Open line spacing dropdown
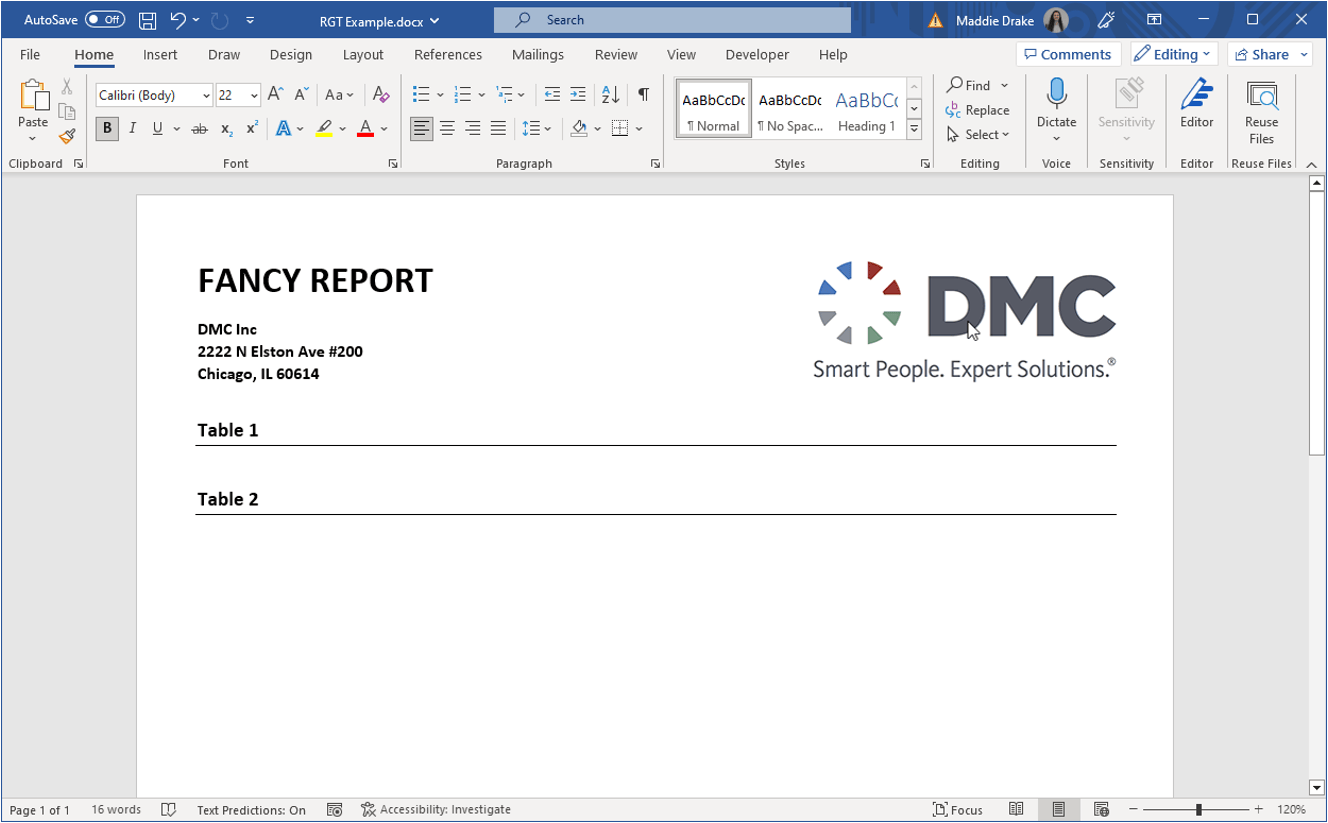Screen dimensions: 1328x823 (x=537, y=128)
